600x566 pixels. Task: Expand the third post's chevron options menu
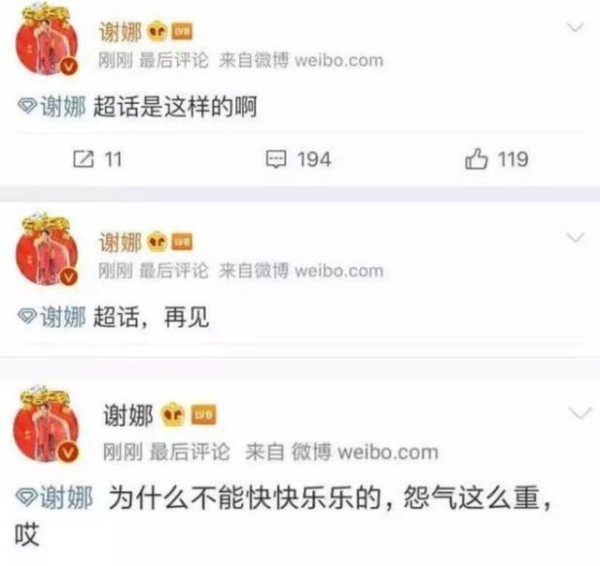click(x=580, y=413)
